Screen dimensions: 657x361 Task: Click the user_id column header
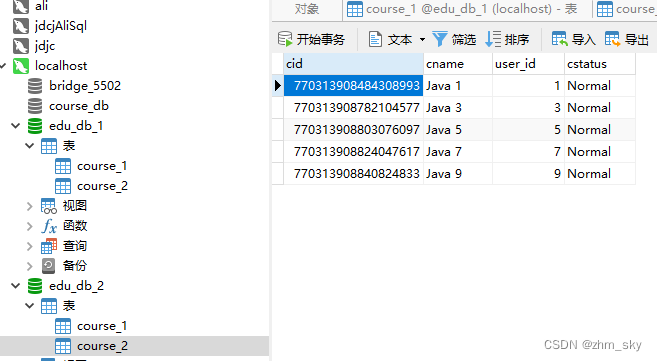(x=528, y=64)
